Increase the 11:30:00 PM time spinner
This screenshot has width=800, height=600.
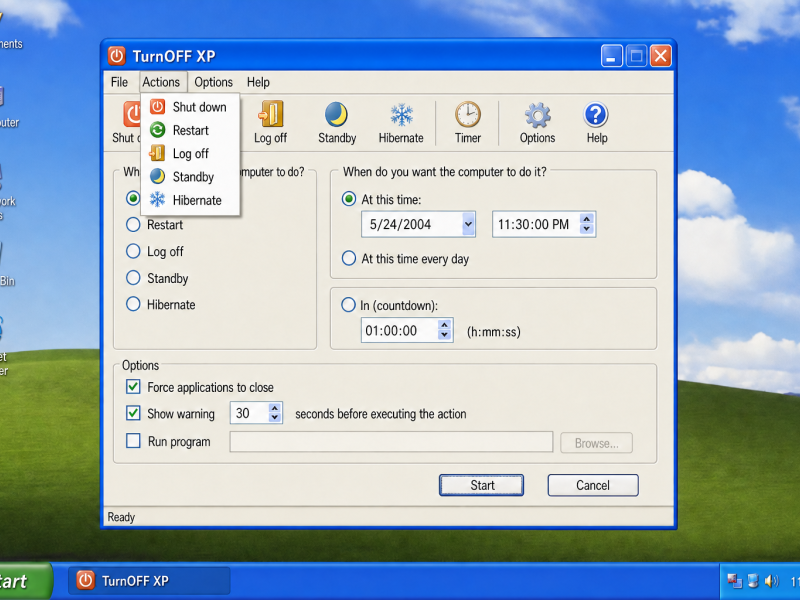587,219
